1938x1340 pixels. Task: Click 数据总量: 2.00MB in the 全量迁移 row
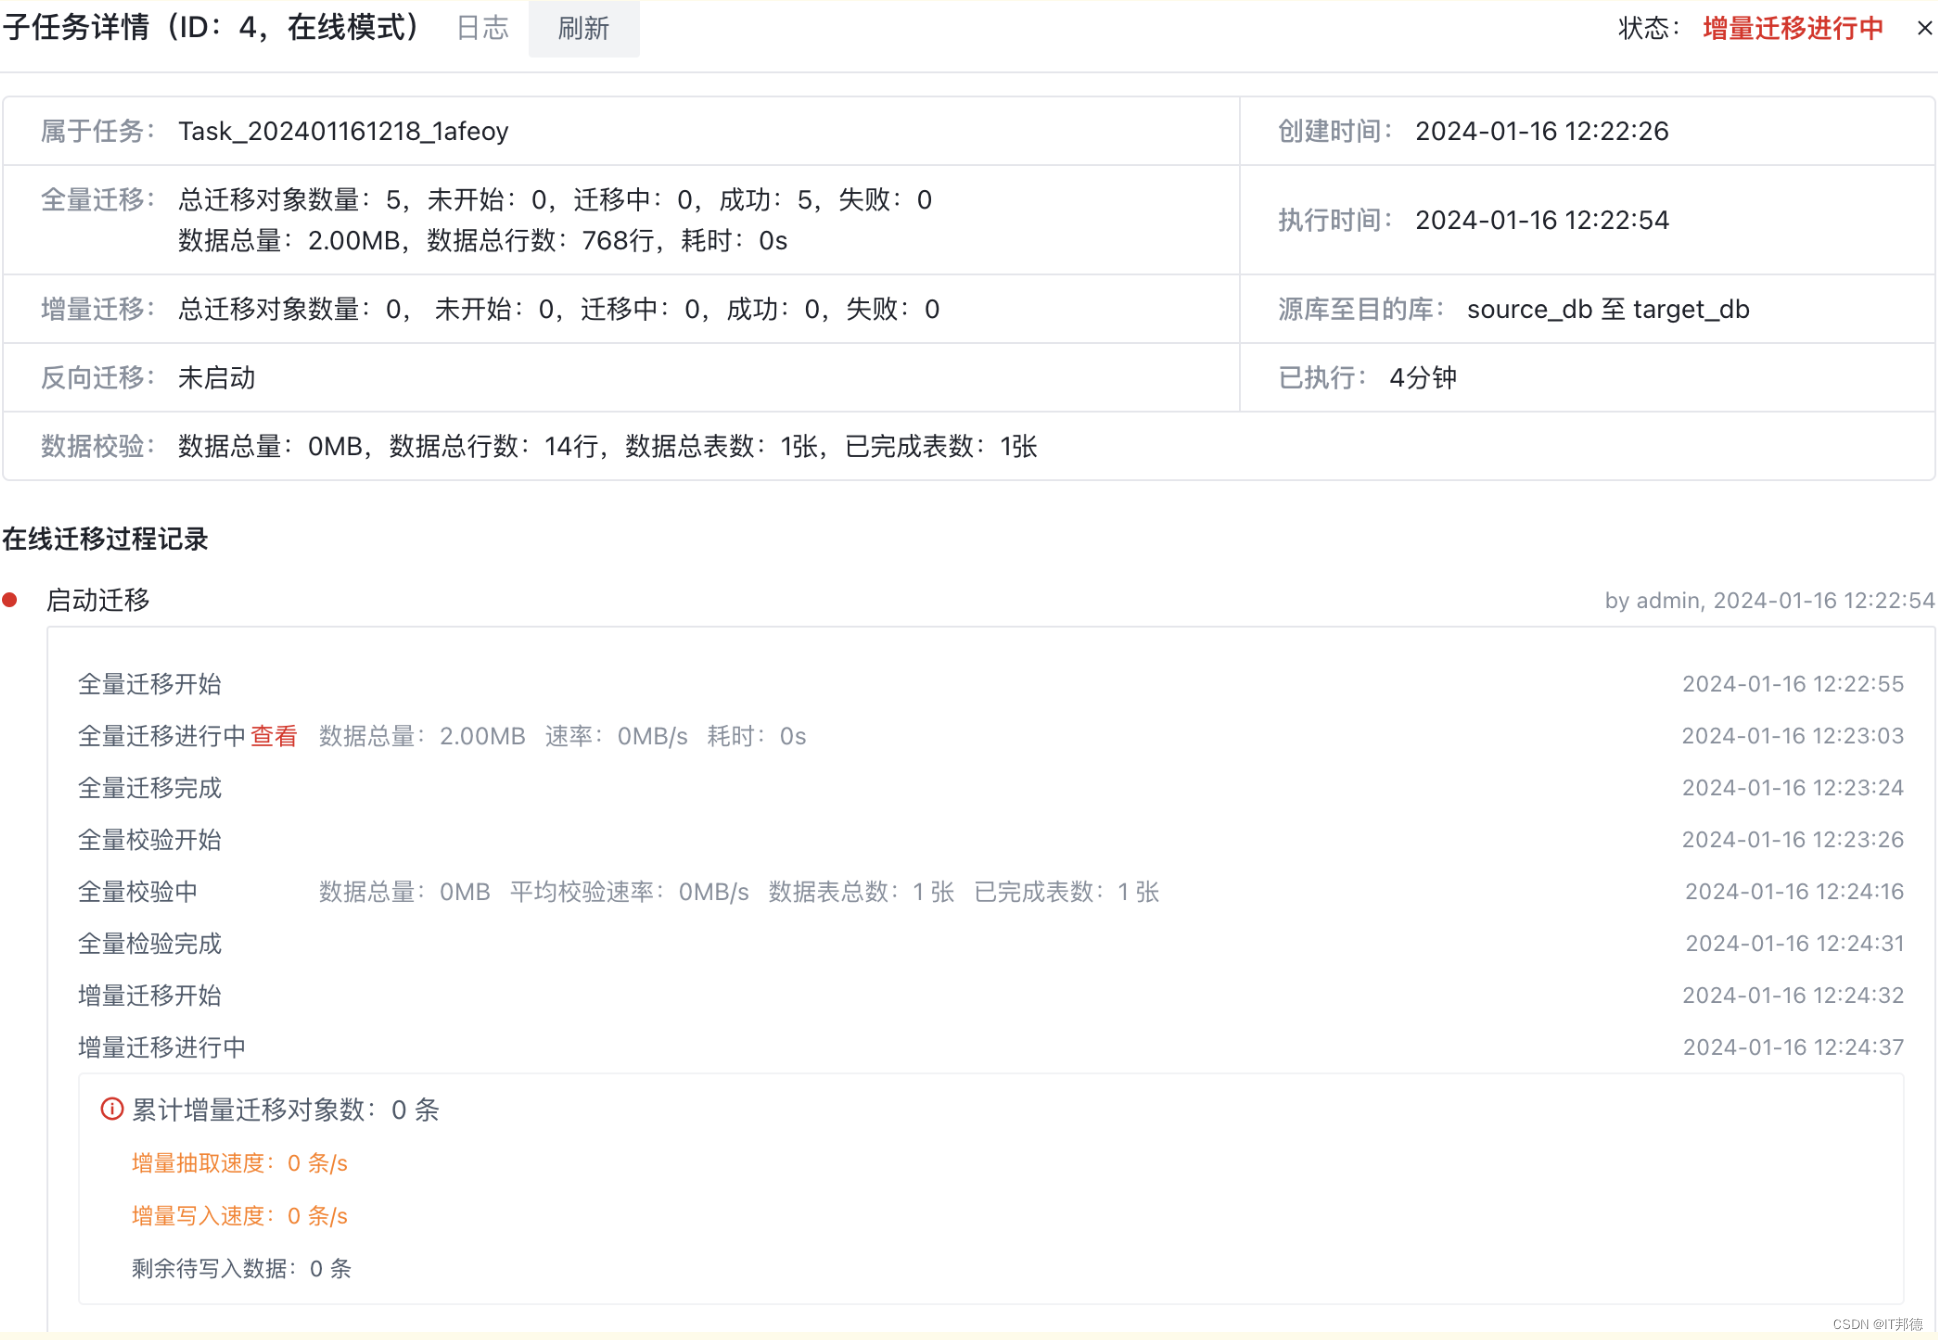[x=289, y=241]
